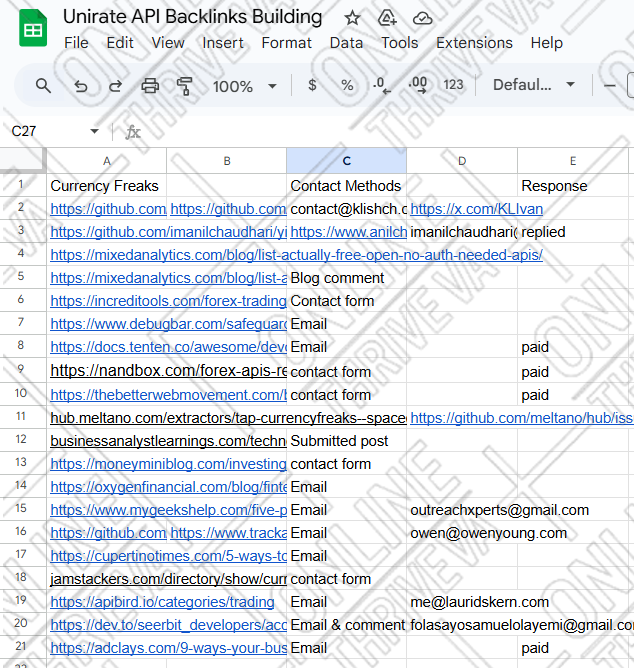Open more number formats 123
The image size is (634, 668).
click(x=453, y=85)
